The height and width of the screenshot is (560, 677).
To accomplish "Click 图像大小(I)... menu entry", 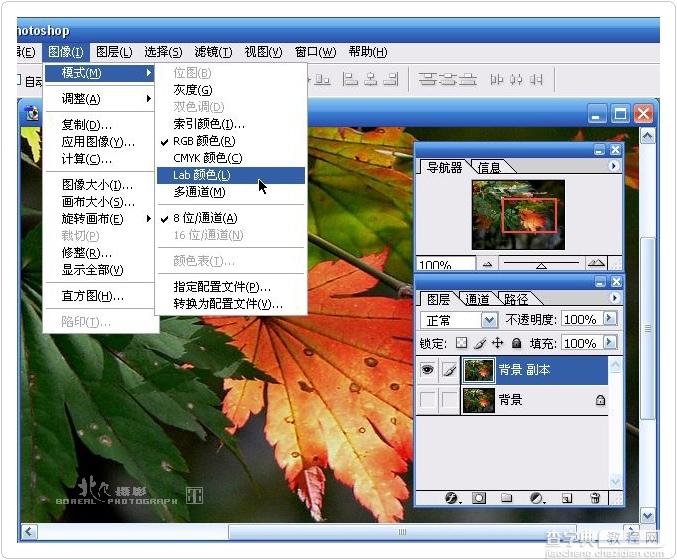I will 99,185.
